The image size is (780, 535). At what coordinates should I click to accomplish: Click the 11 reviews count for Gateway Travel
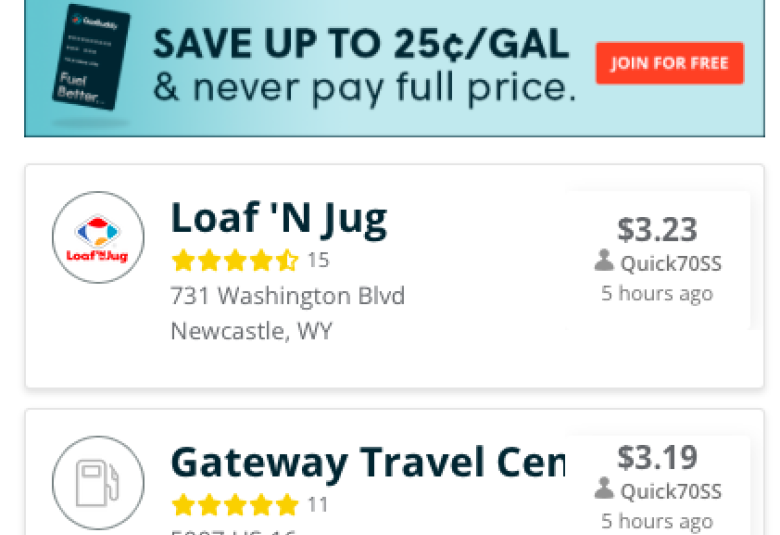click(x=318, y=505)
